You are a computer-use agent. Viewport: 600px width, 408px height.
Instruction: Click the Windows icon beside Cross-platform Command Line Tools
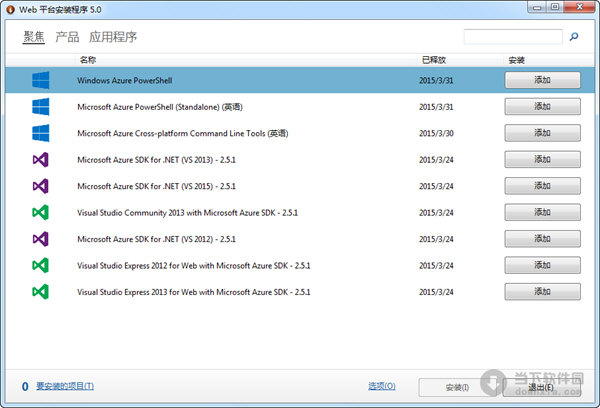[x=41, y=133]
